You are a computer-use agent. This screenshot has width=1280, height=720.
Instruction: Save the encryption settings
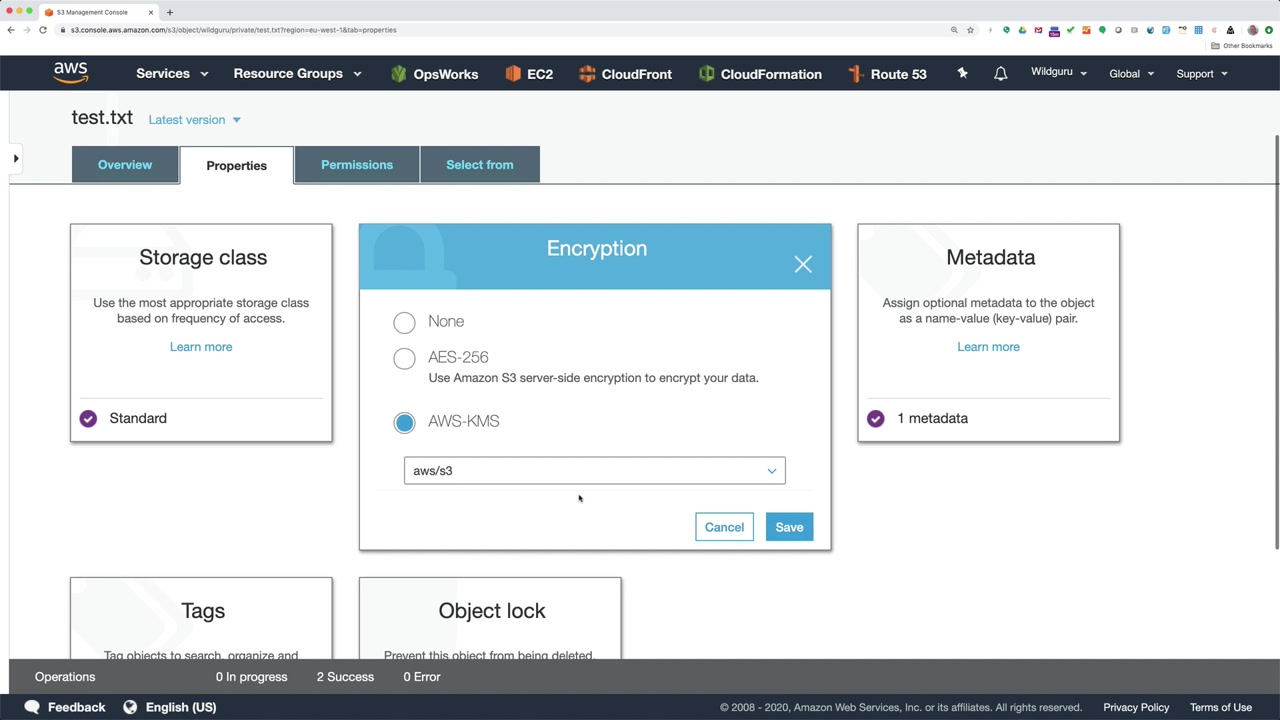(x=789, y=527)
